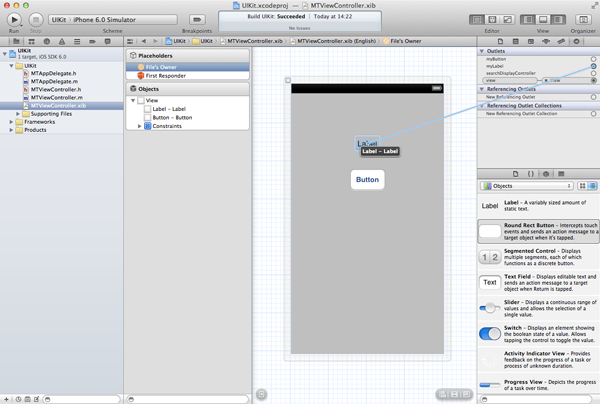
Task: Show the Debug navigator
Action: click(77, 41)
